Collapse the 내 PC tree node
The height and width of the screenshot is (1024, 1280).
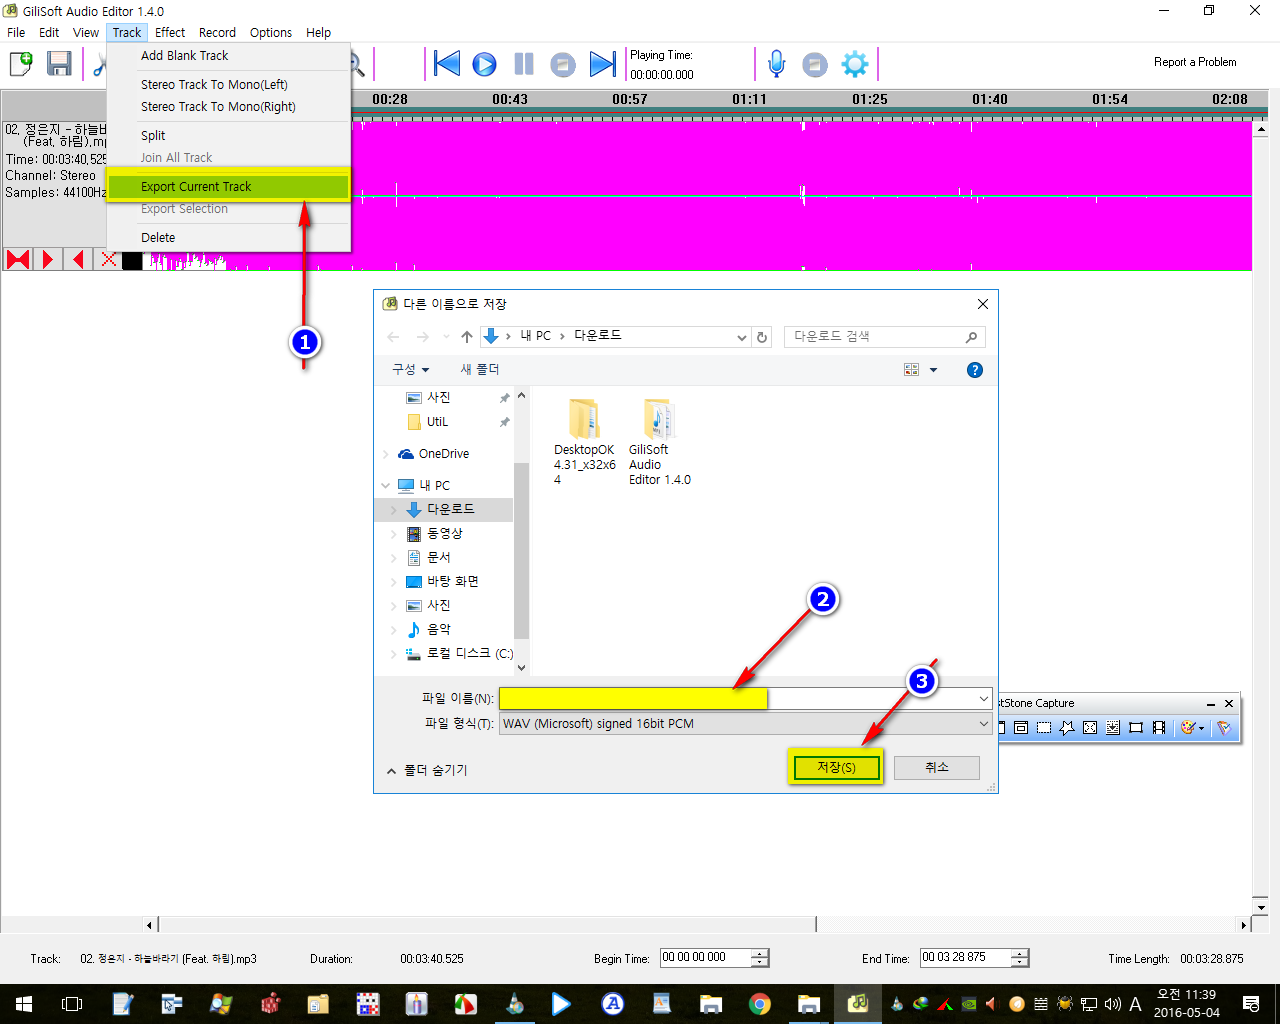tap(386, 486)
